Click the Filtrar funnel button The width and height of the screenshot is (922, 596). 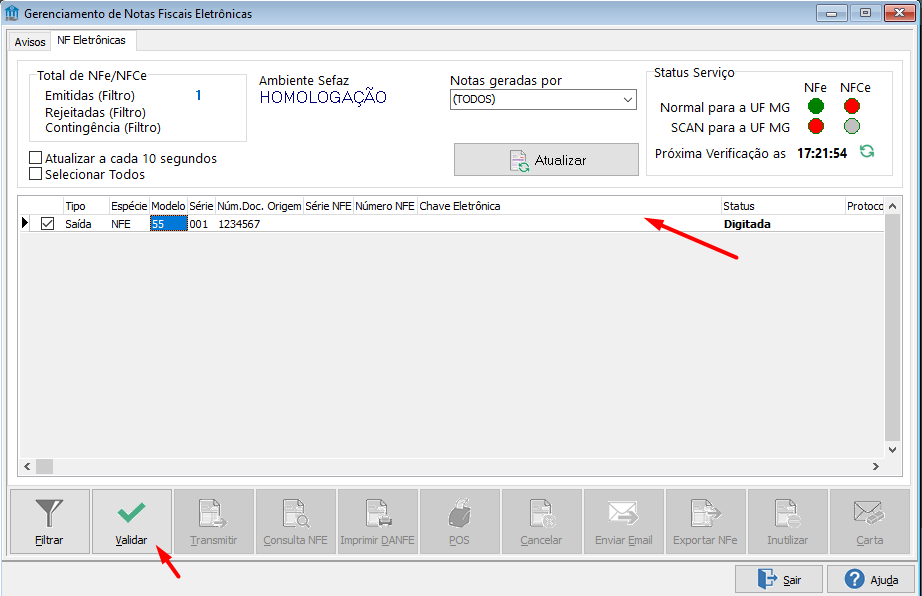(50, 521)
